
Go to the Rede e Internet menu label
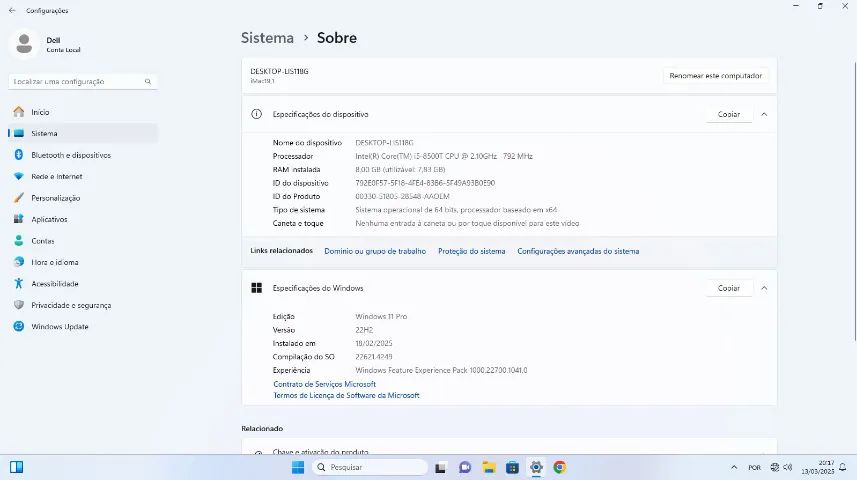pyautogui.click(x=57, y=177)
